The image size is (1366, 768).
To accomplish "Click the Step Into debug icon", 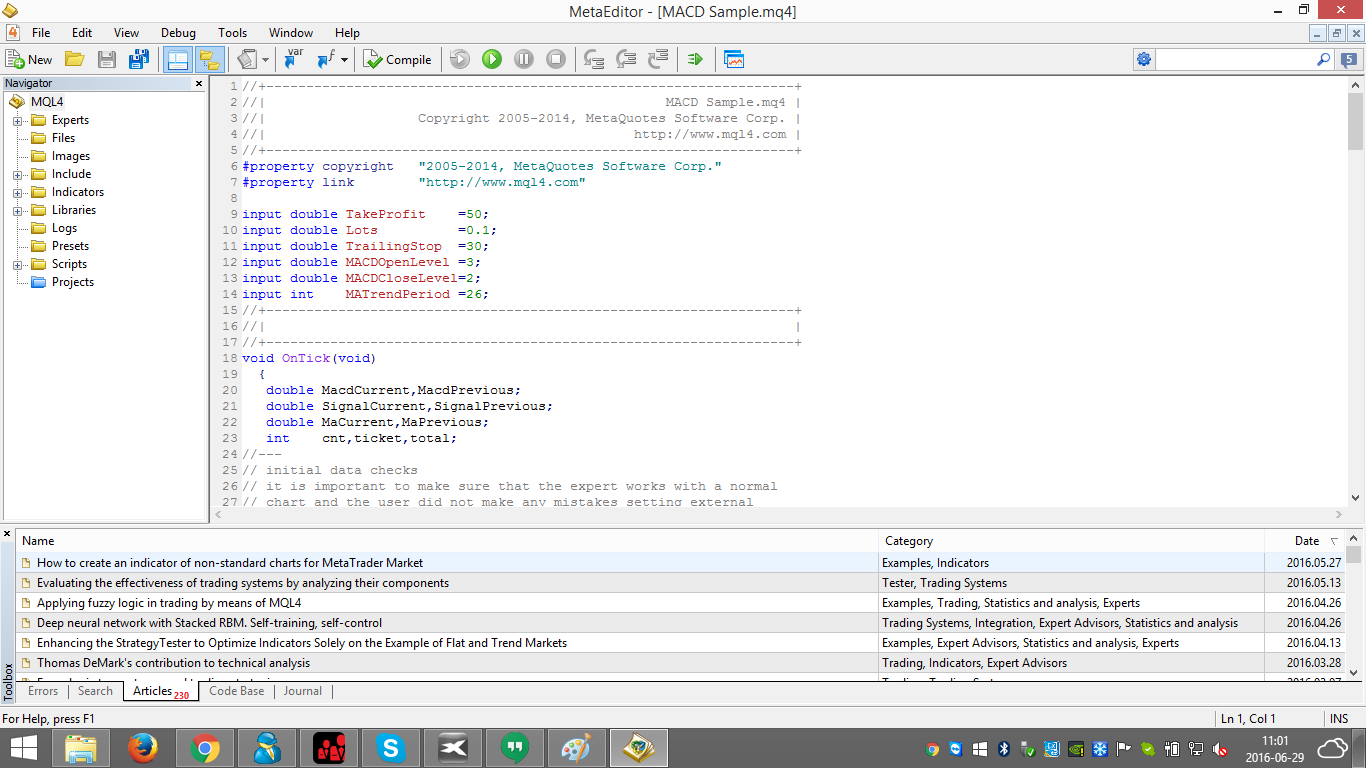I will (x=594, y=60).
